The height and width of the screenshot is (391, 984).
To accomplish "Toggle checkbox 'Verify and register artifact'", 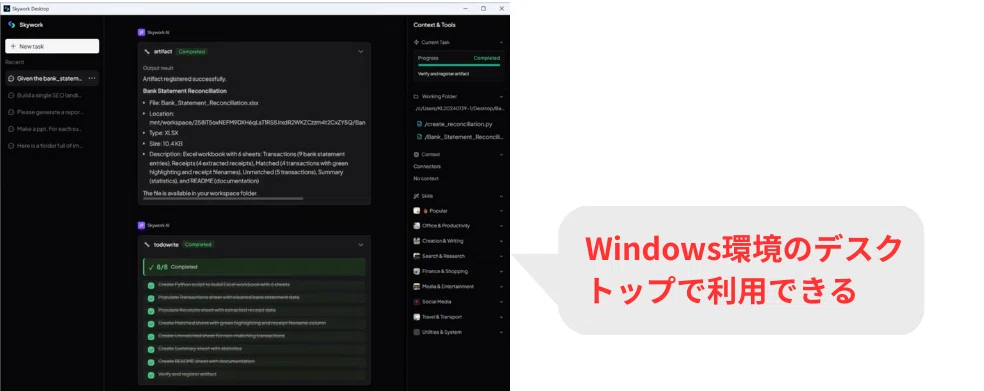I will point(151,375).
